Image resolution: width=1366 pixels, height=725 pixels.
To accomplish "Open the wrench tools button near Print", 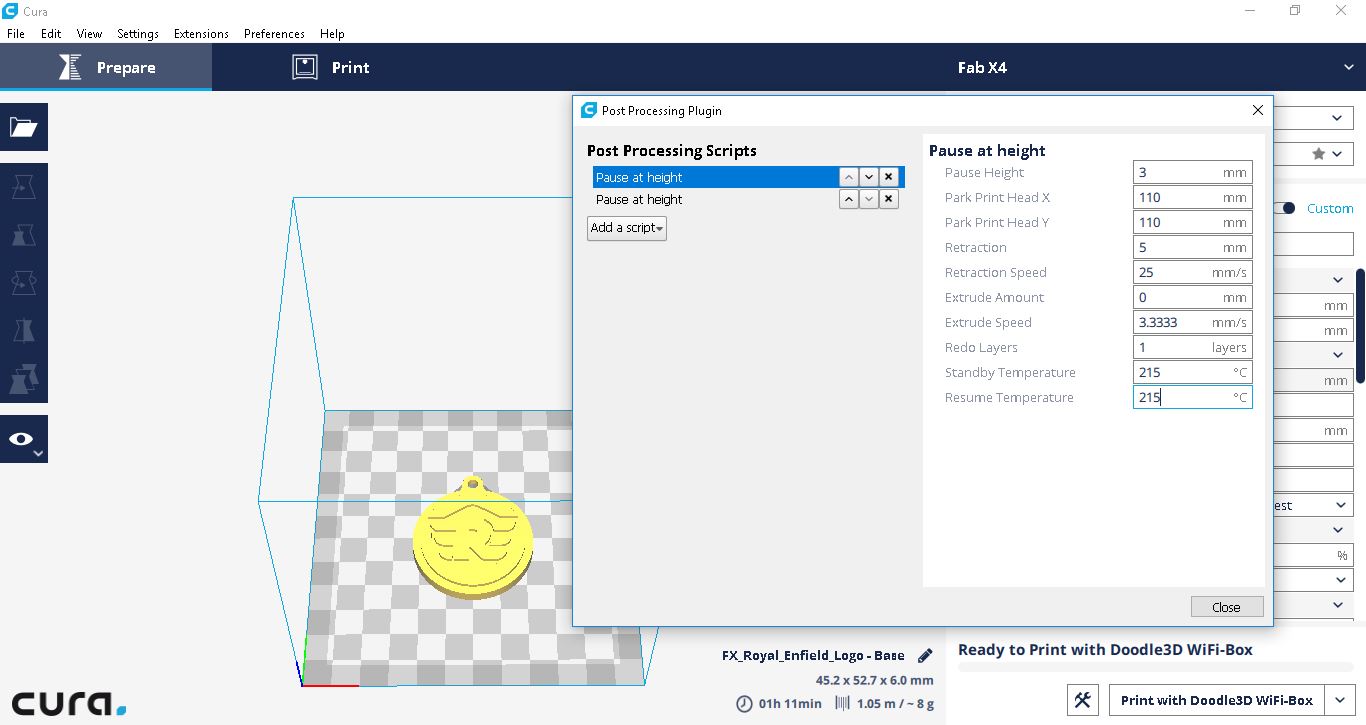I will (1083, 700).
